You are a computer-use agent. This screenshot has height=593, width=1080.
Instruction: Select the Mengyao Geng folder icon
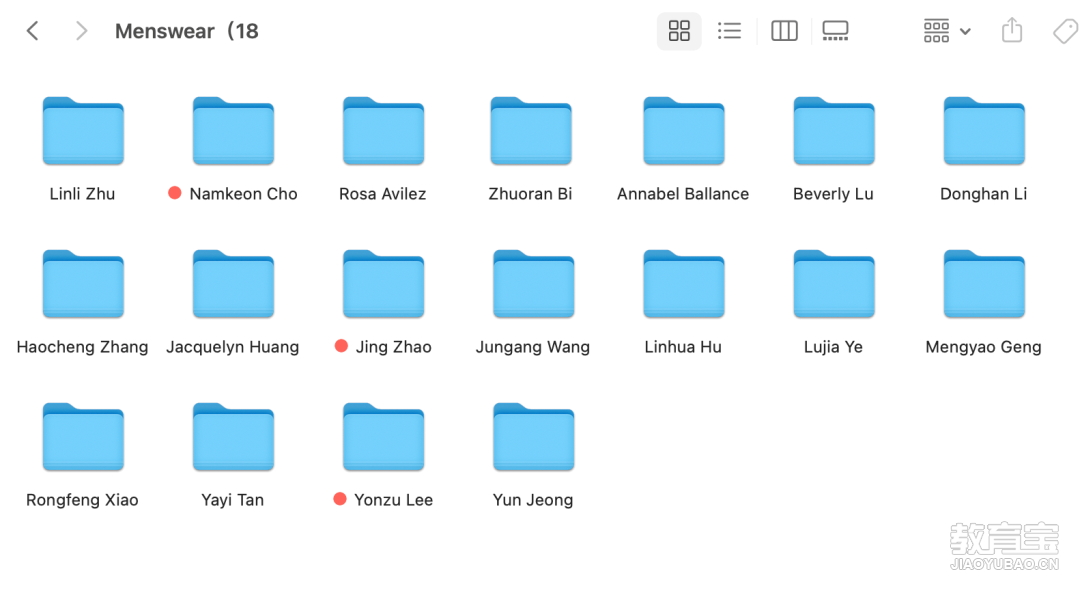pos(984,284)
